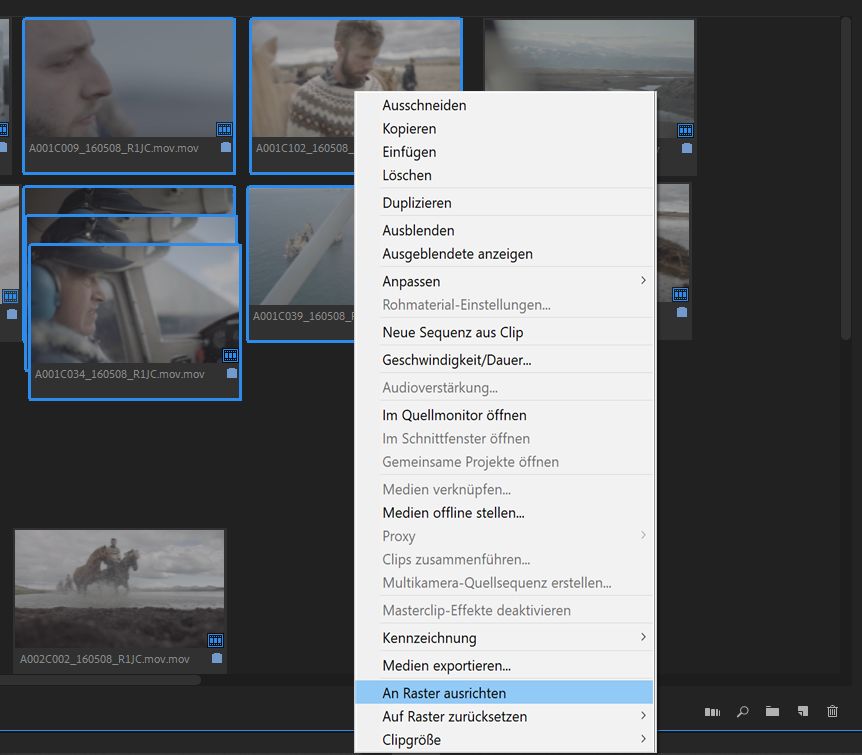Screen dimensions: 862x755
Task: Choose Duplizieren from context menu
Action: click(x=416, y=203)
